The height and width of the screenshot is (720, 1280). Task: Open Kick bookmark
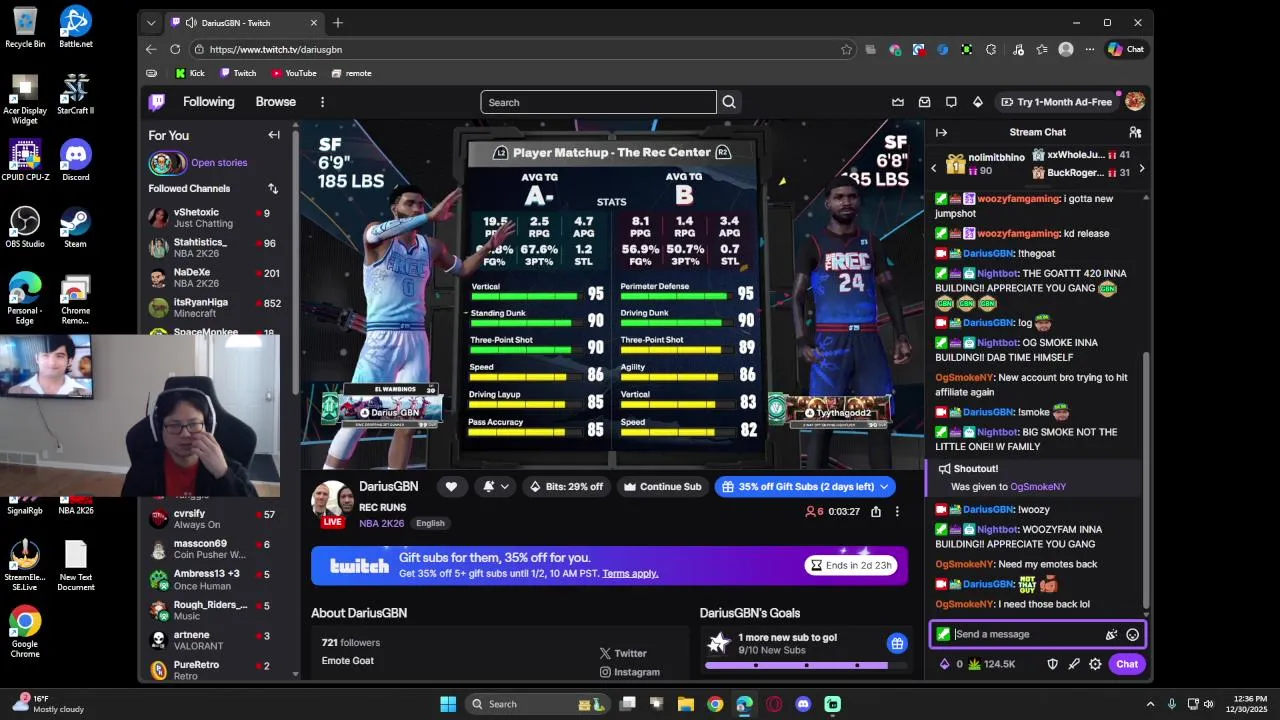point(189,73)
